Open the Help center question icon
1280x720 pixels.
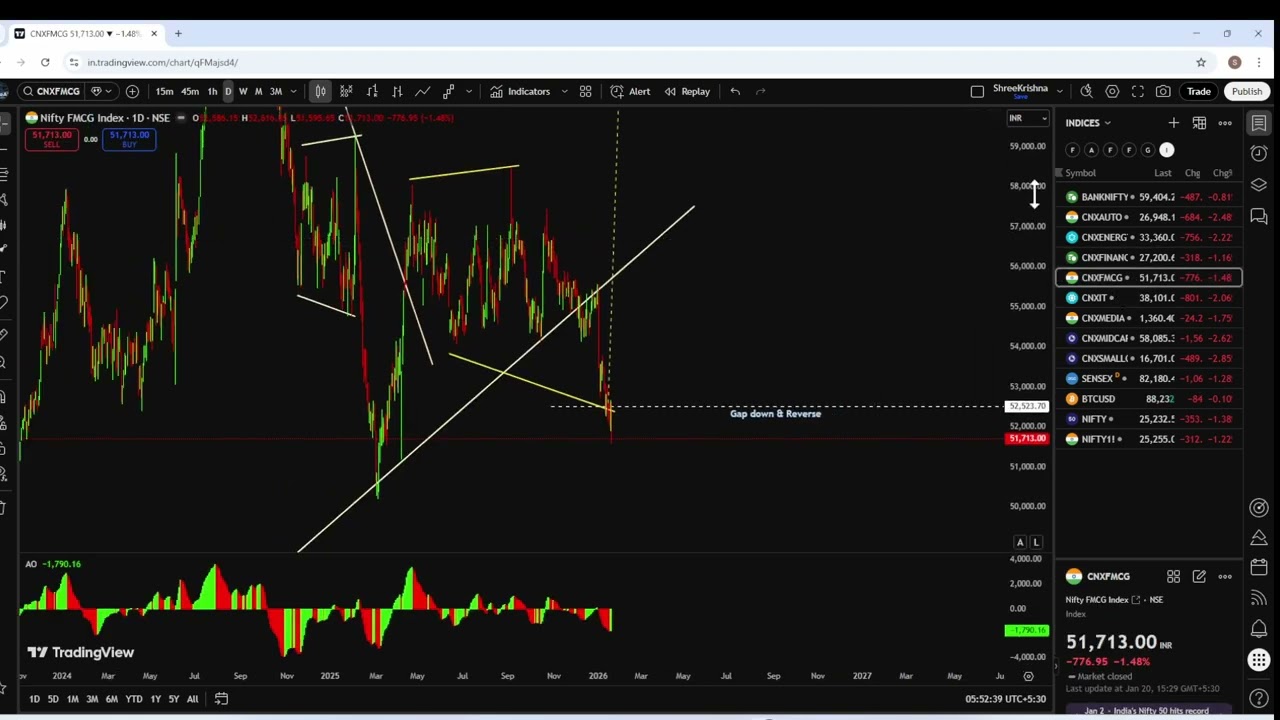(x=1259, y=698)
